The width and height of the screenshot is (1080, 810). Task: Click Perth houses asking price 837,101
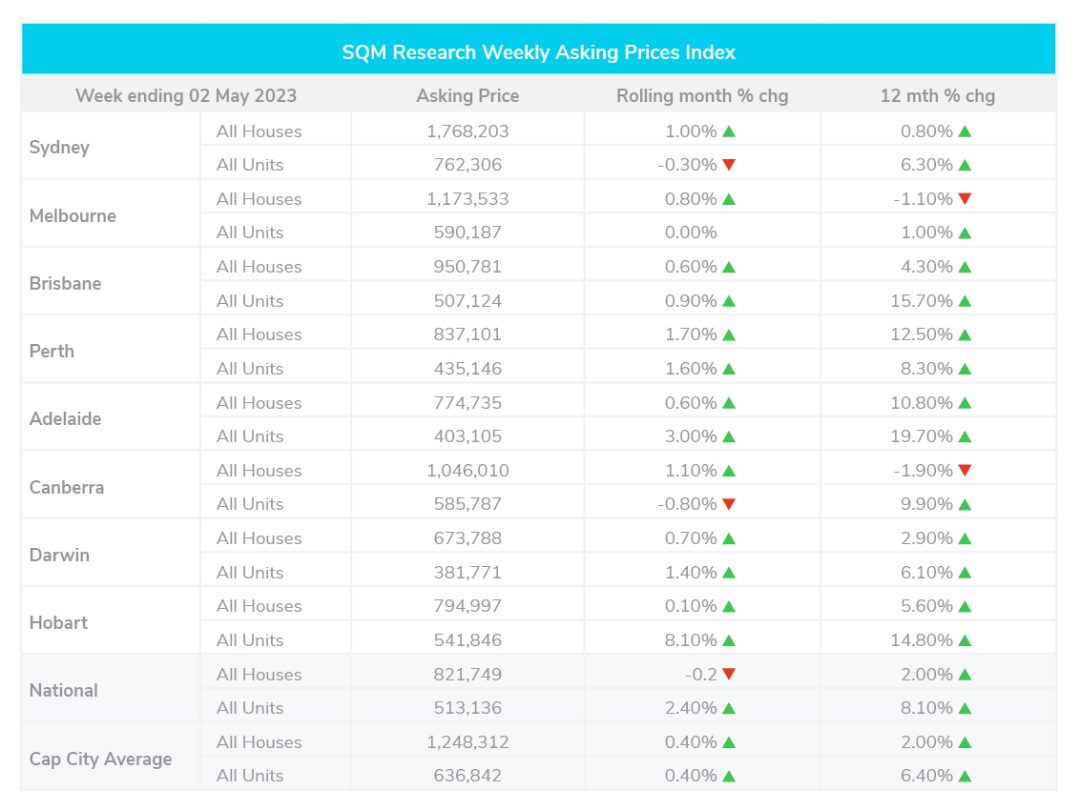pos(468,334)
